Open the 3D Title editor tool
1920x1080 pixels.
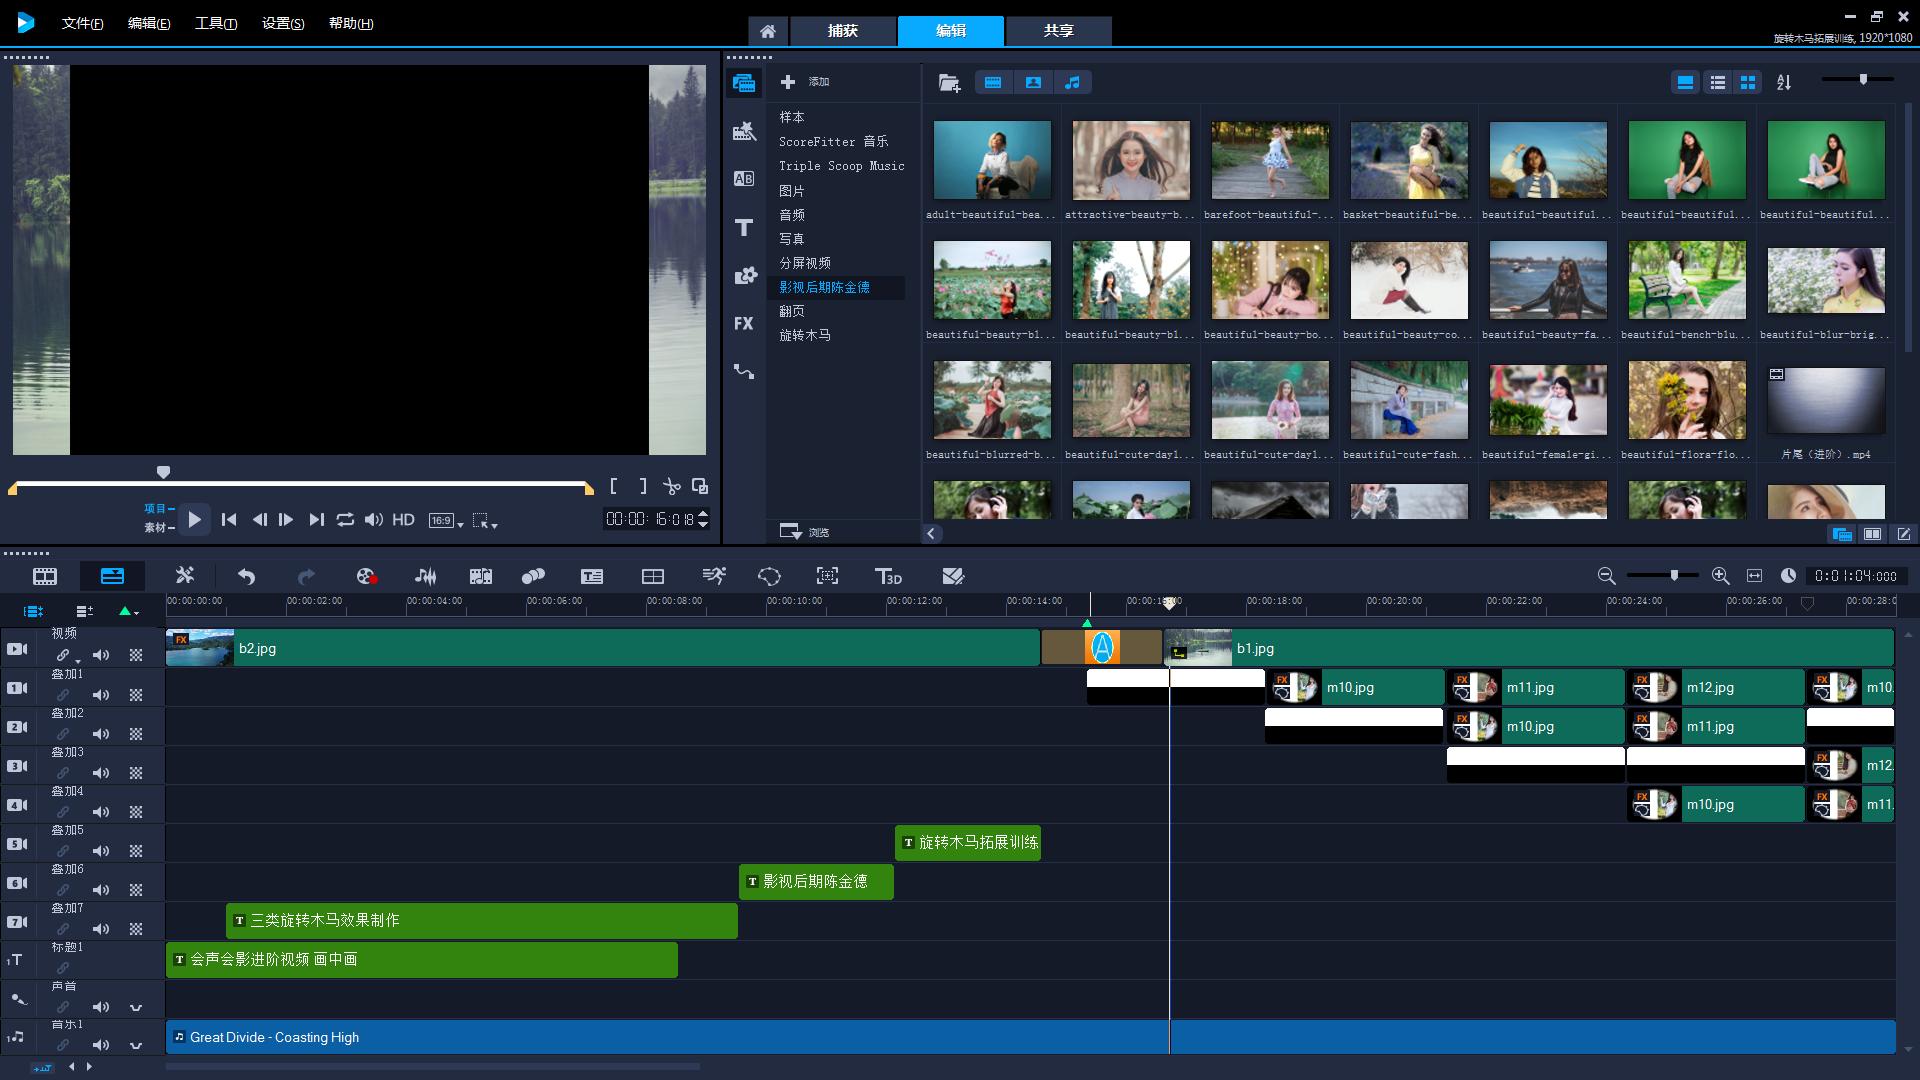[x=888, y=576]
